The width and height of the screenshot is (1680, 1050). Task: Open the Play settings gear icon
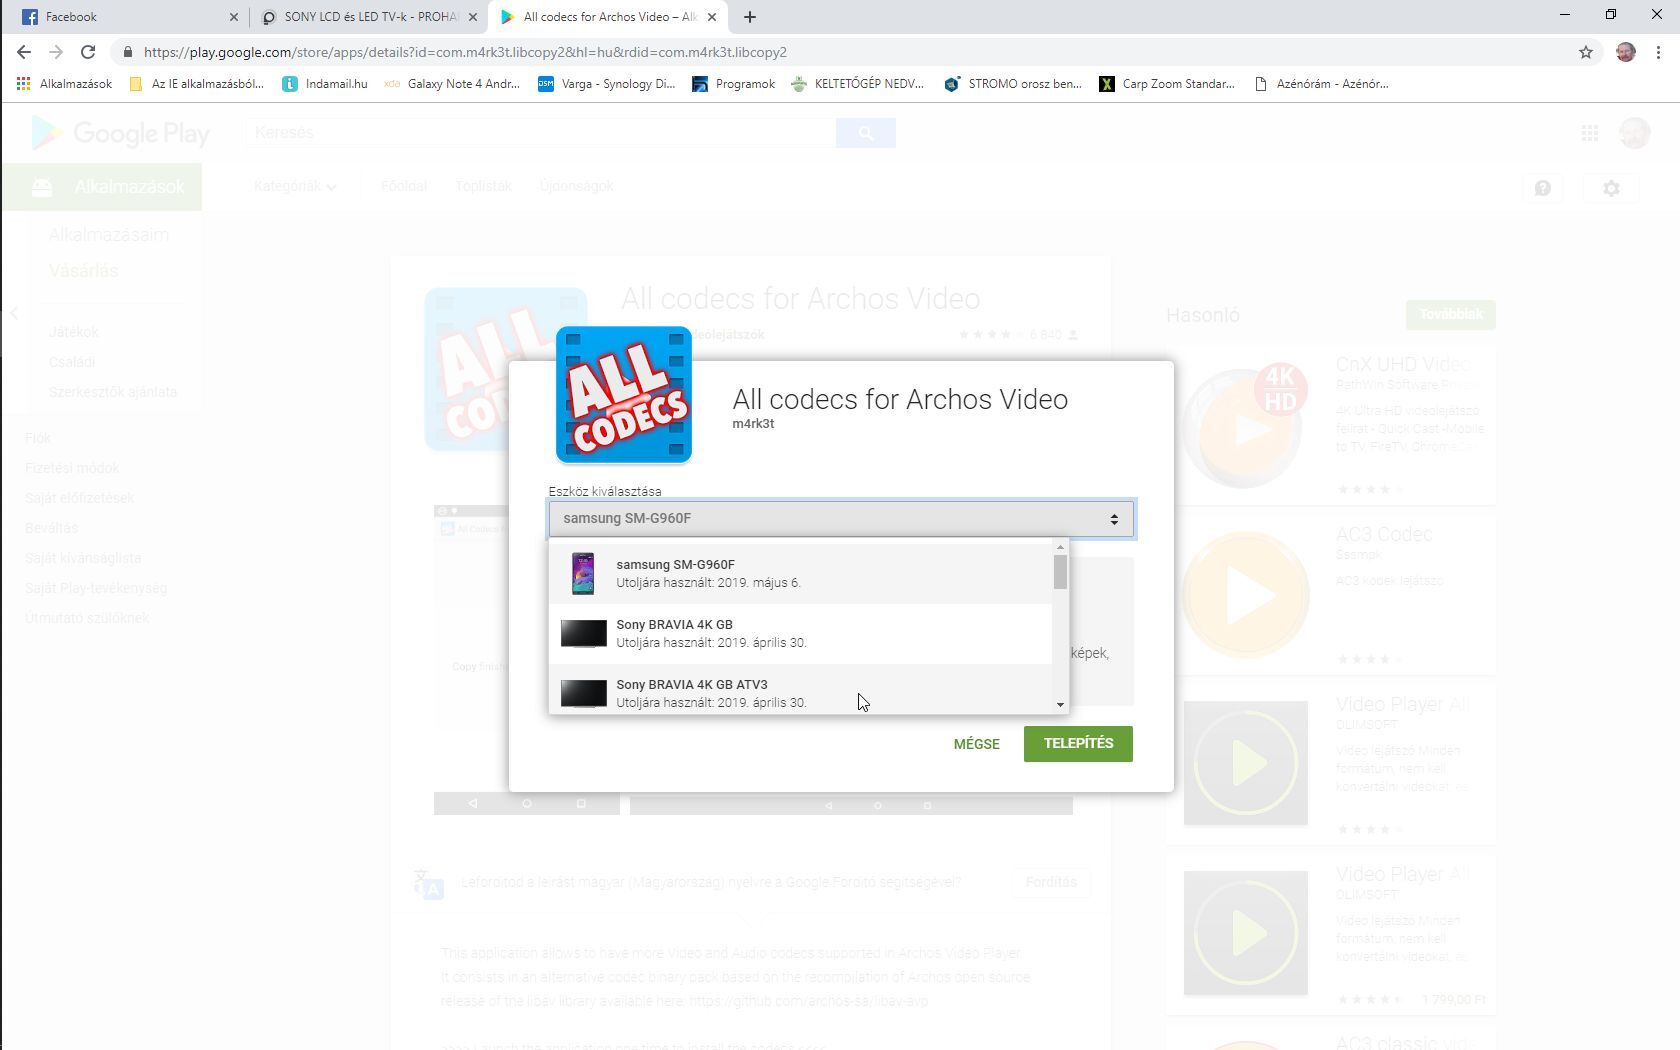tap(1611, 188)
